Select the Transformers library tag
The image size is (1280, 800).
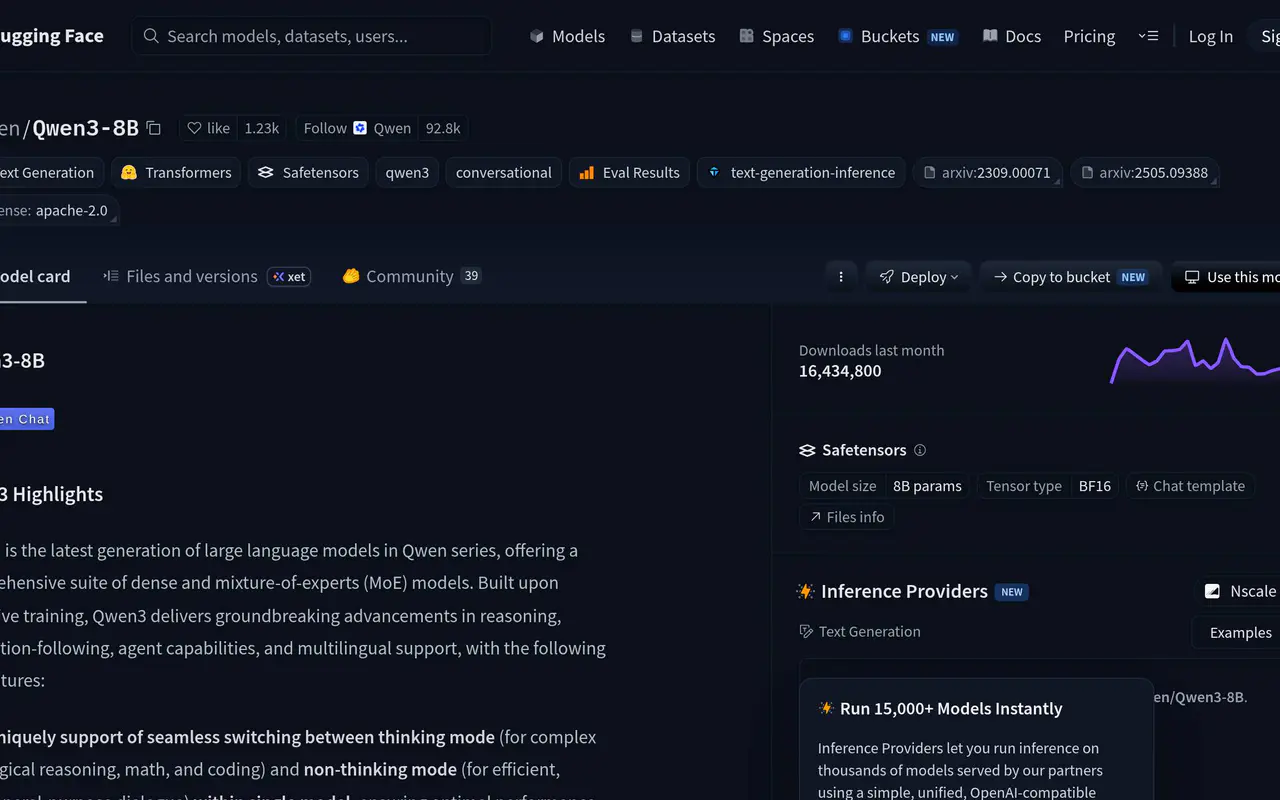[176, 172]
